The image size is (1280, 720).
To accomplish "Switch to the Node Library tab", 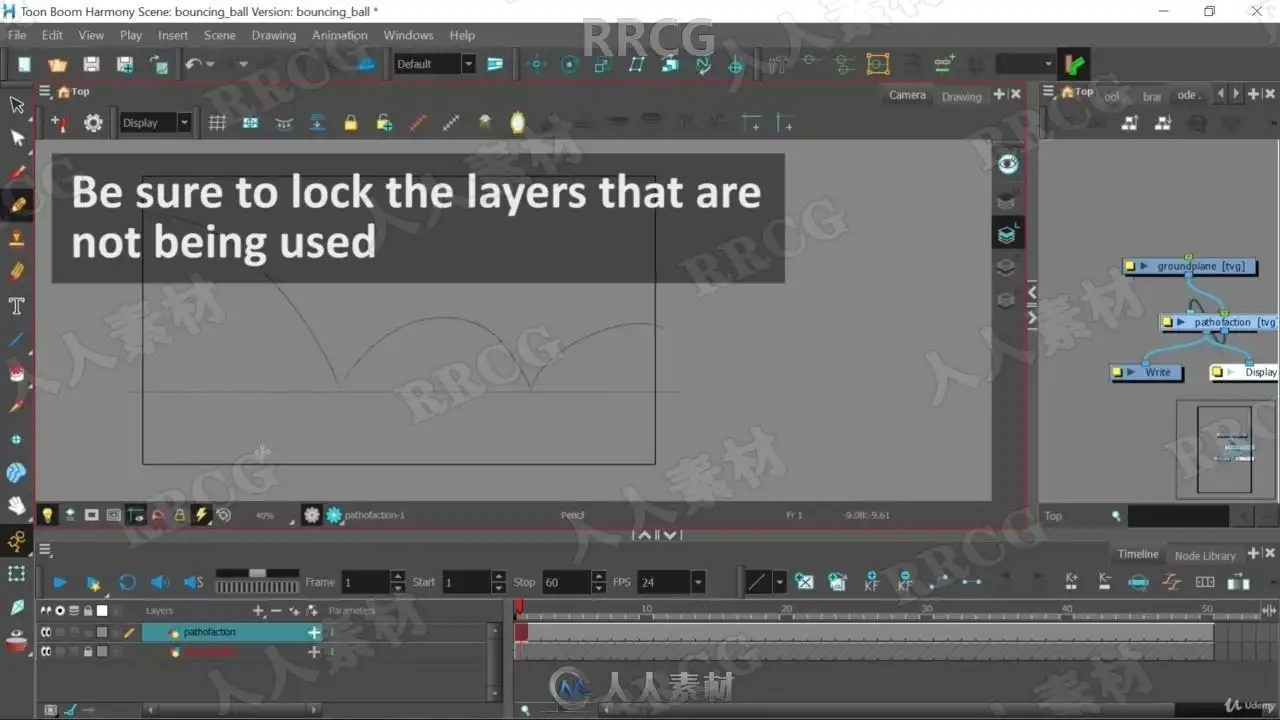I will [x=1204, y=555].
